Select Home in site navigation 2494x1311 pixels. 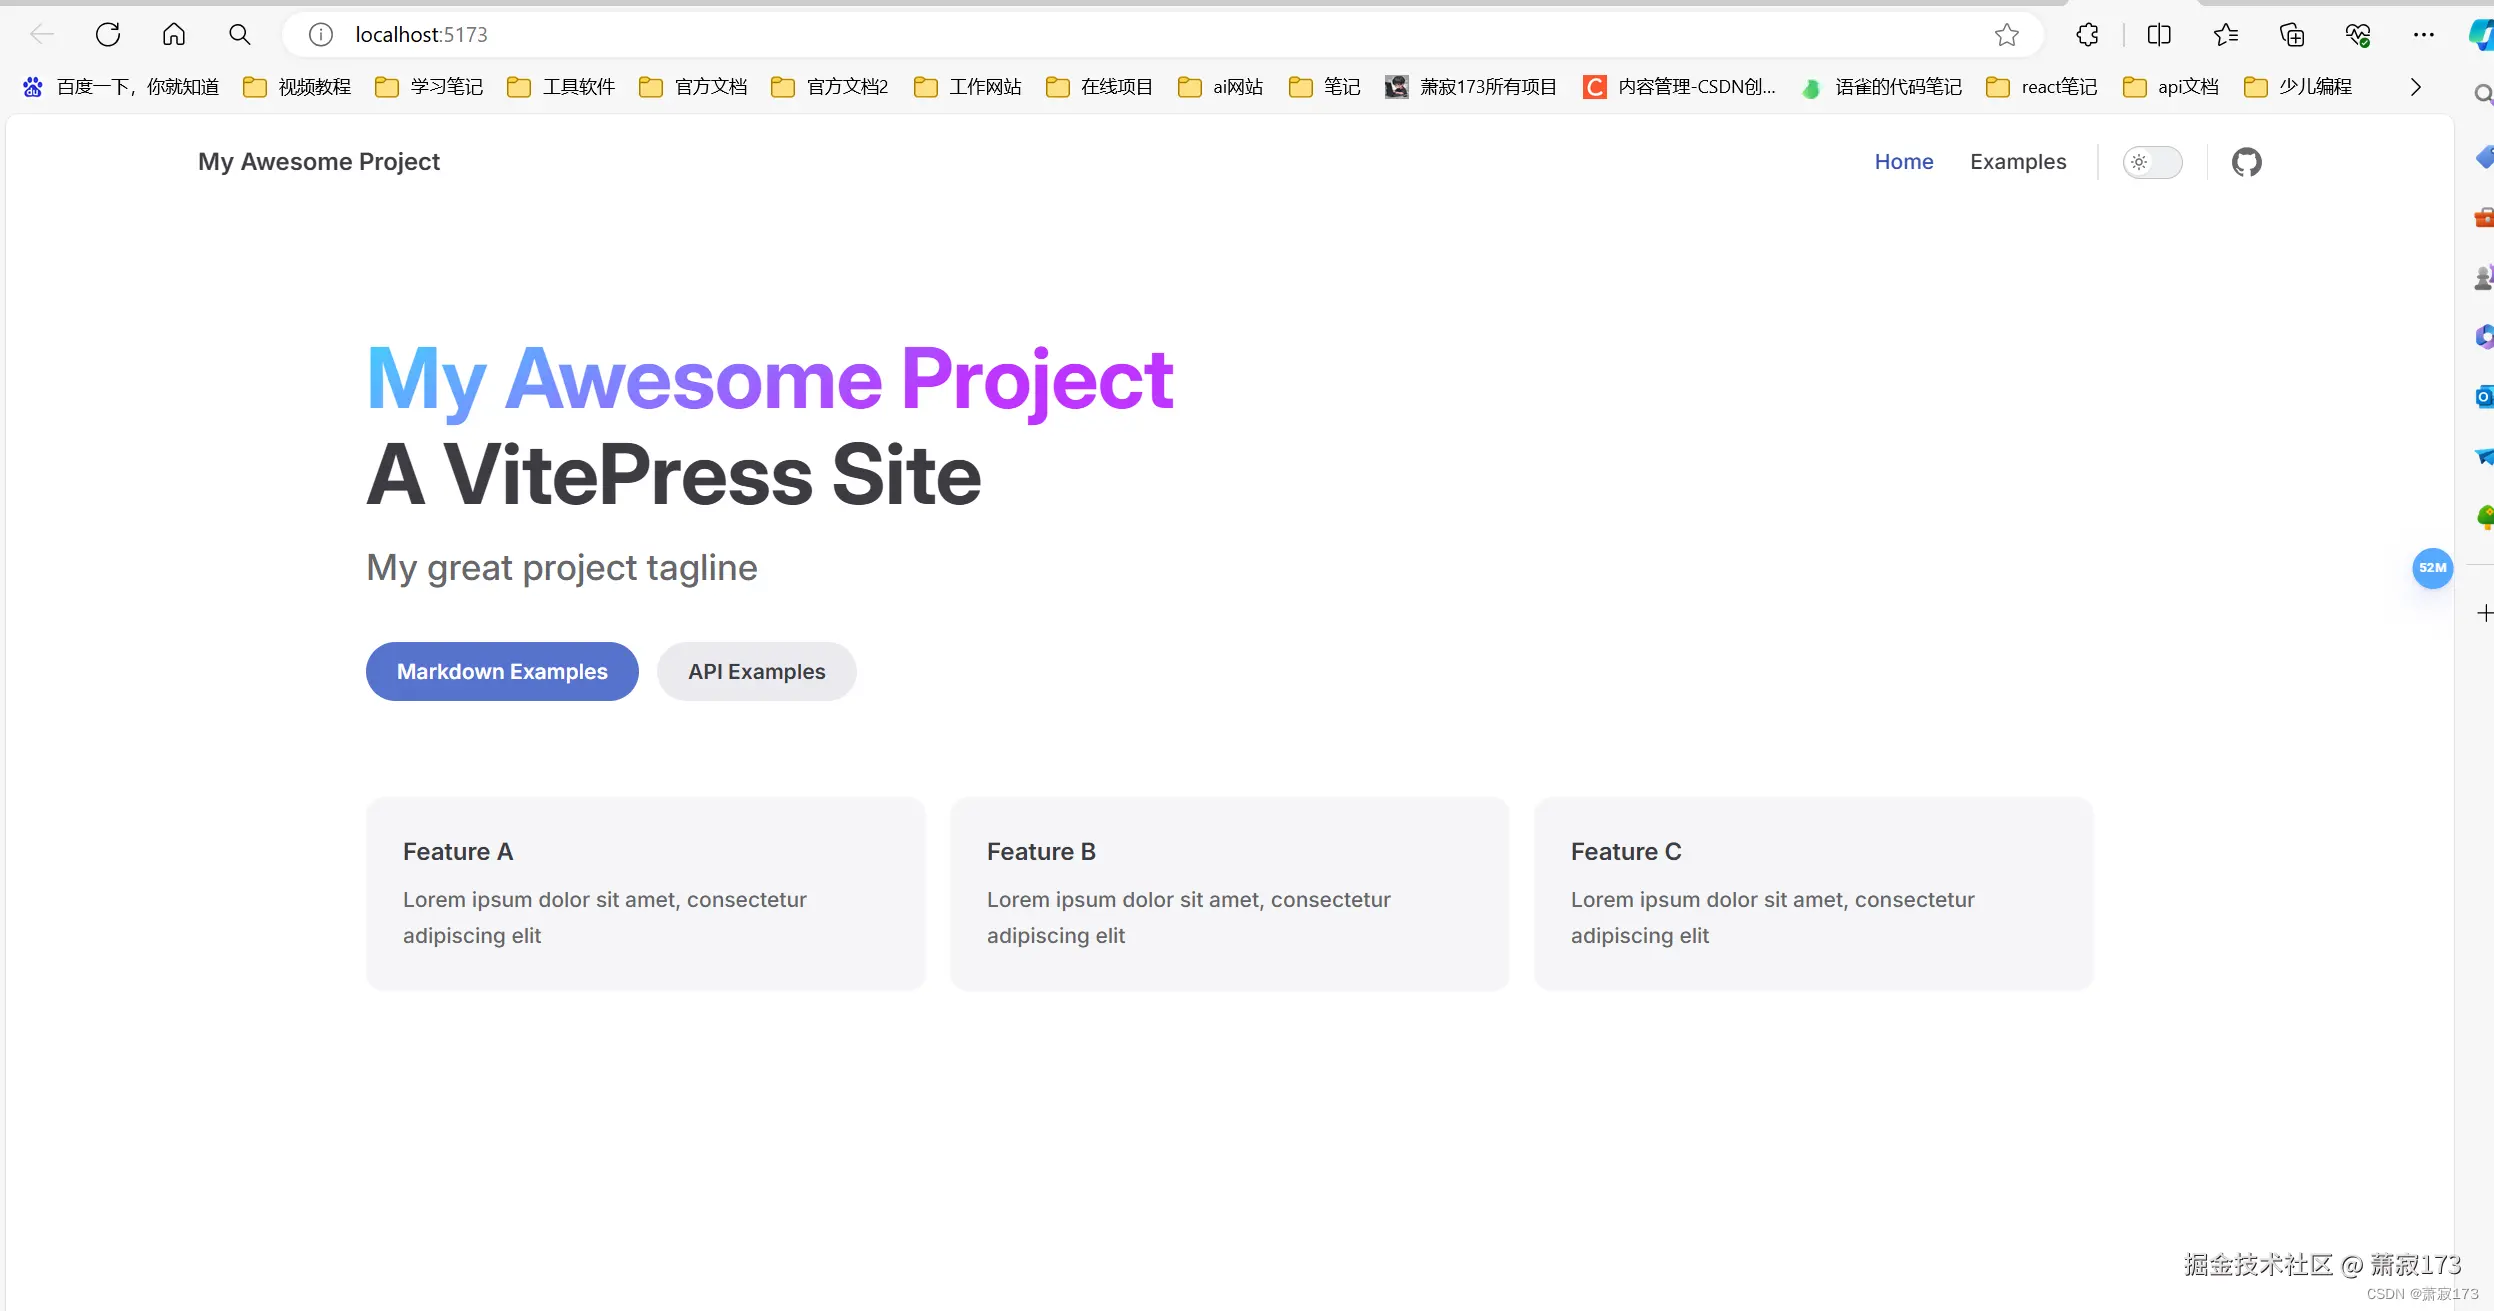pyautogui.click(x=1903, y=162)
